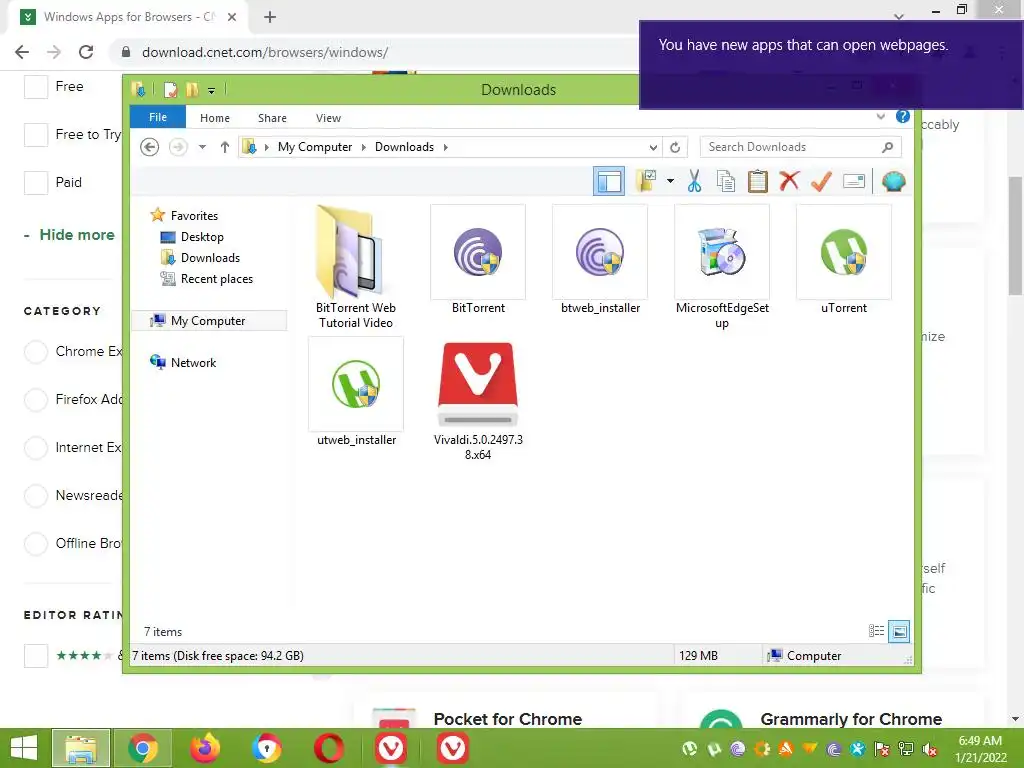Check the four-star editor rating checkbox

click(36, 656)
